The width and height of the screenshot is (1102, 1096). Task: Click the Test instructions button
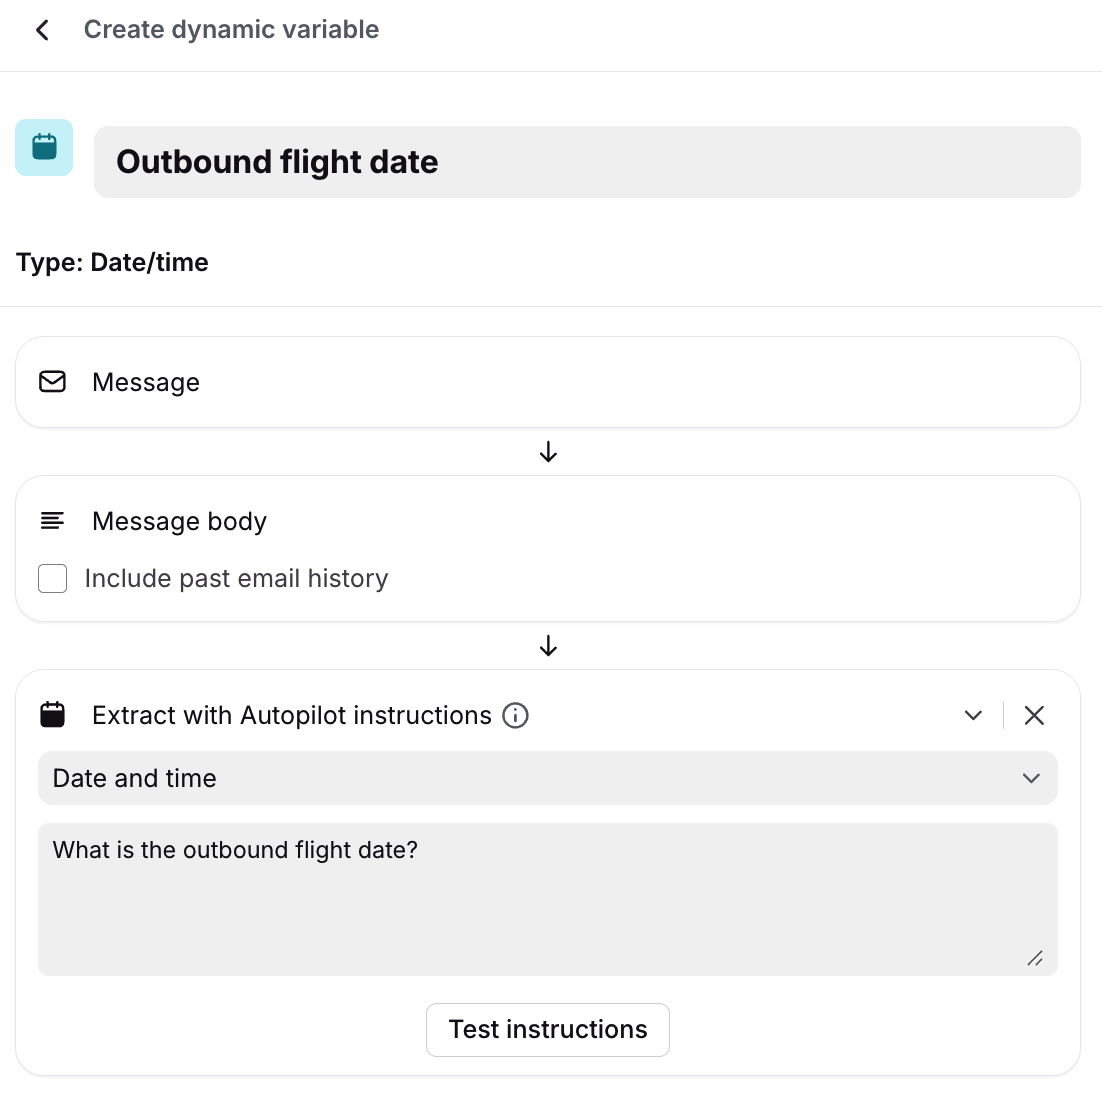[x=547, y=1029]
